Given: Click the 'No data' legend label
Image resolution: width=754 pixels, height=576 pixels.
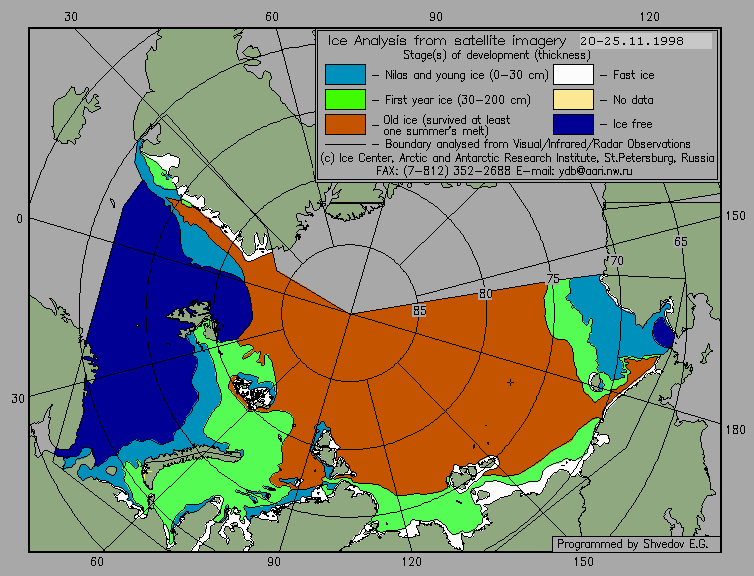Looking at the screenshot, I should 633,100.
